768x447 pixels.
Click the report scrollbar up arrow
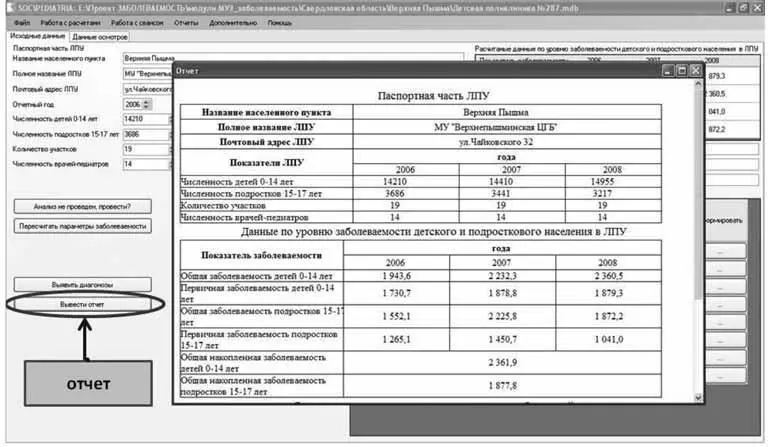[698, 84]
